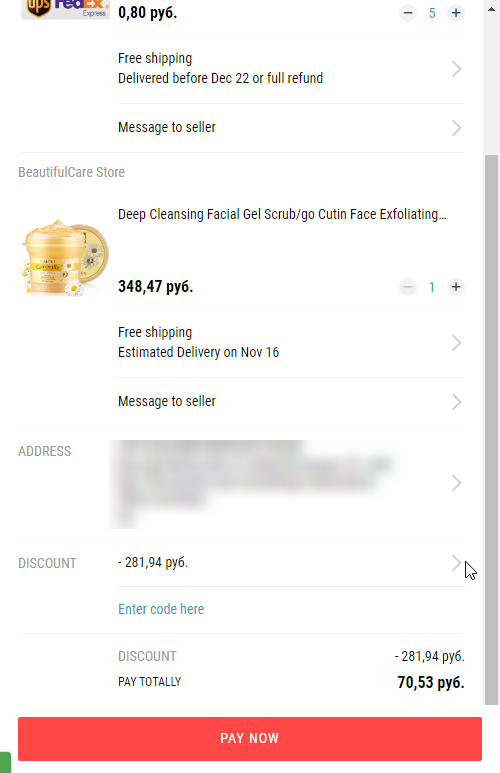The height and width of the screenshot is (773, 500).
Task: Decrease quantity of the 0,80 руб. item
Action: pyautogui.click(x=408, y=13)
